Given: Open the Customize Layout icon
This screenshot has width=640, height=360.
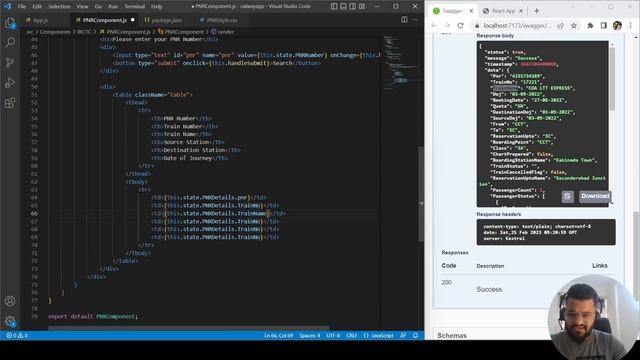Looking at the screenshot, I should (x=362, y=7).
